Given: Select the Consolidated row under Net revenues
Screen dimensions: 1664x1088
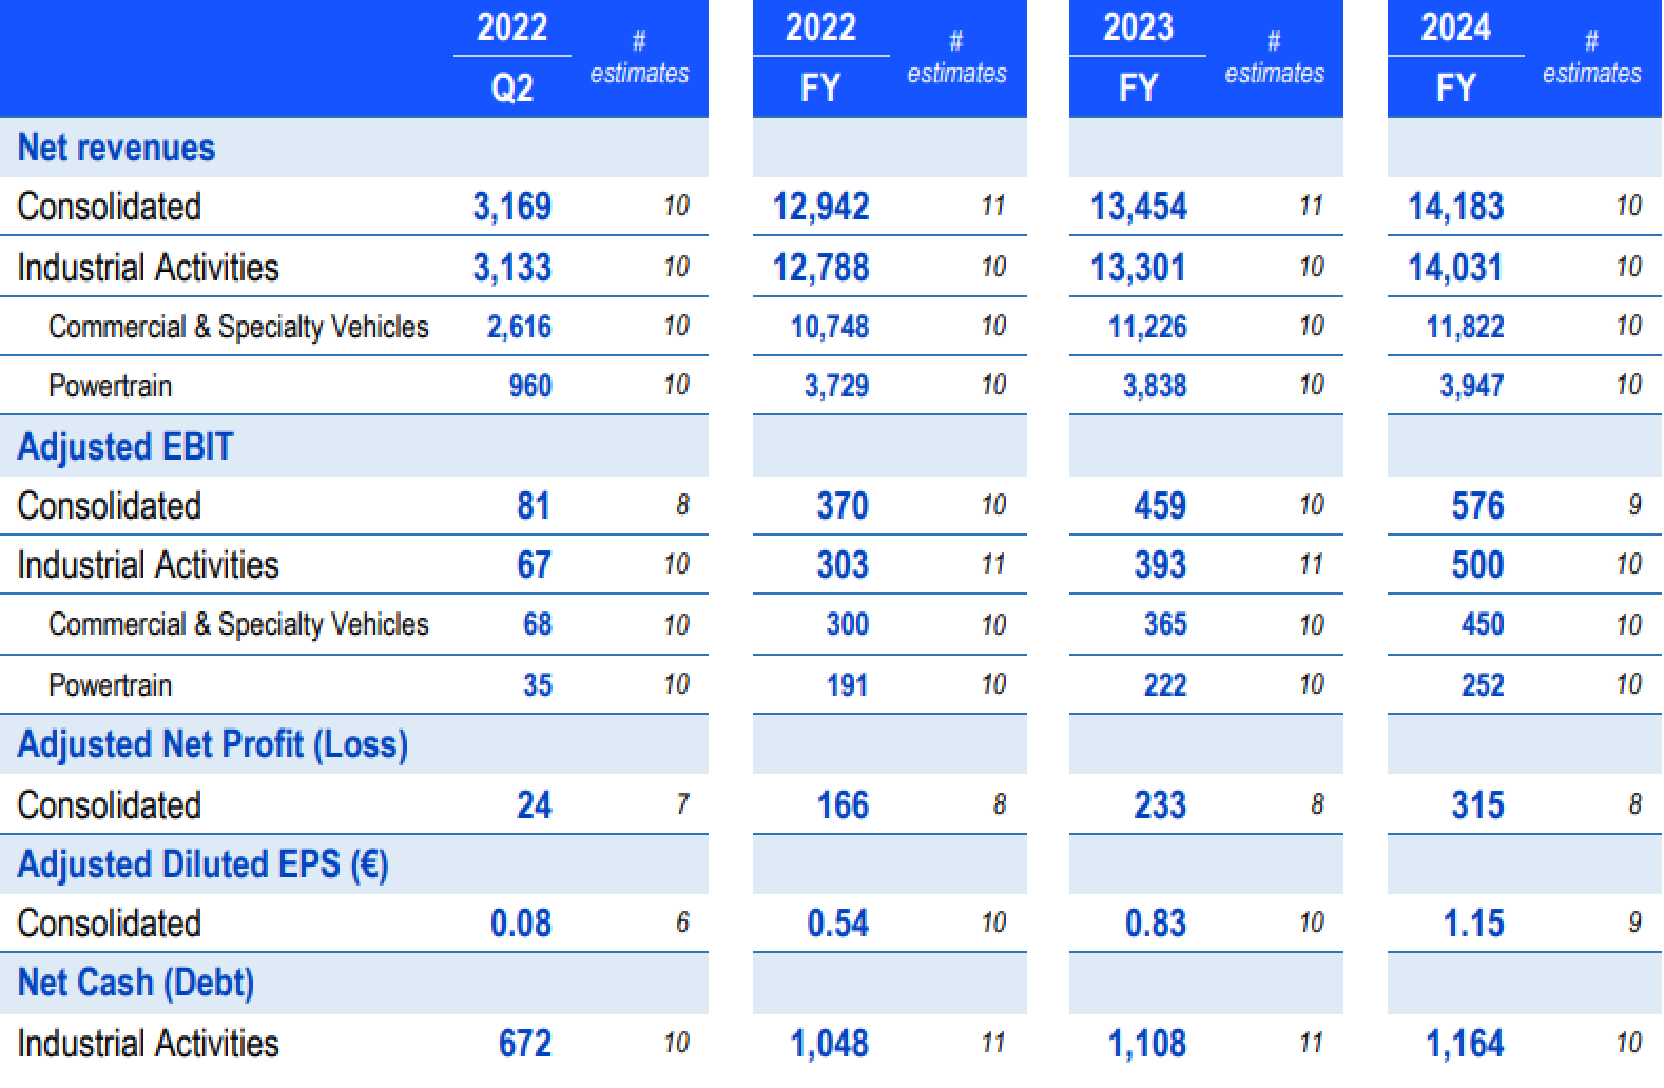Looking at the screenshot, I should 109,207.
